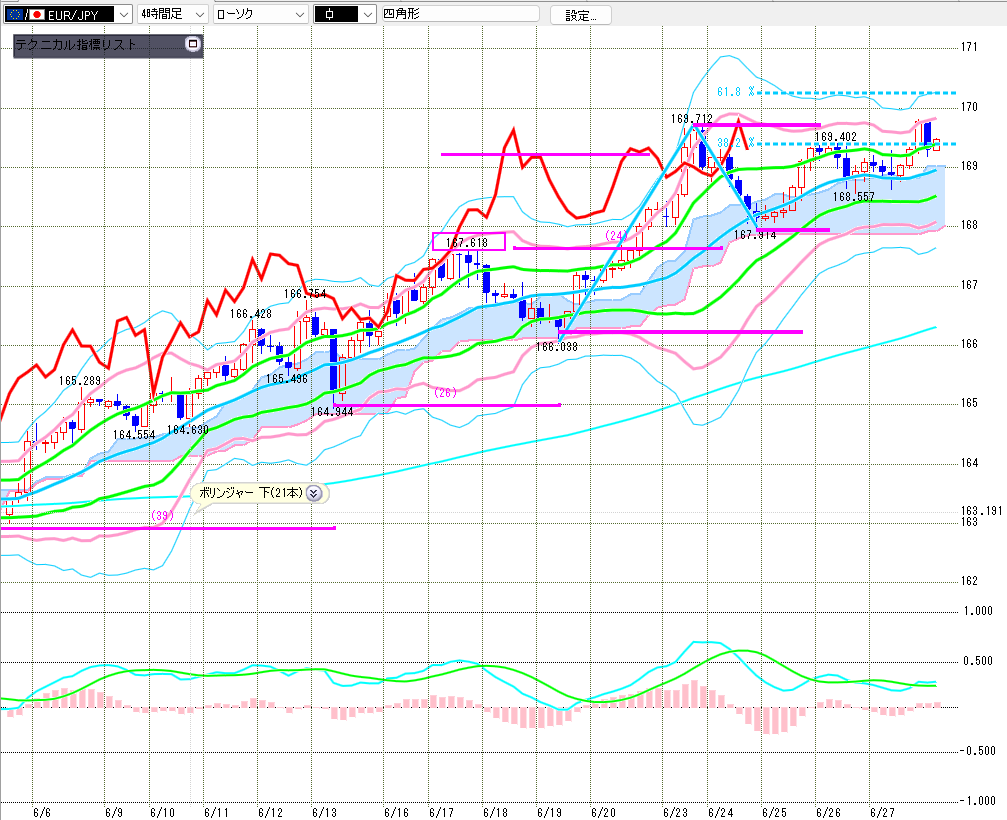Image resolution: width=1007 pixels, height=820 pixels.
Task: Expand the ボリンジャー 下(21本) tooltip chevron
Action: (x=313, y=493)
